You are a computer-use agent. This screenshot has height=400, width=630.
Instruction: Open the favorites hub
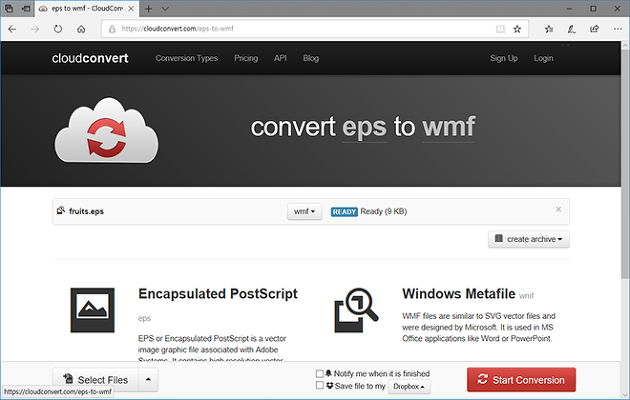[549, 29]
